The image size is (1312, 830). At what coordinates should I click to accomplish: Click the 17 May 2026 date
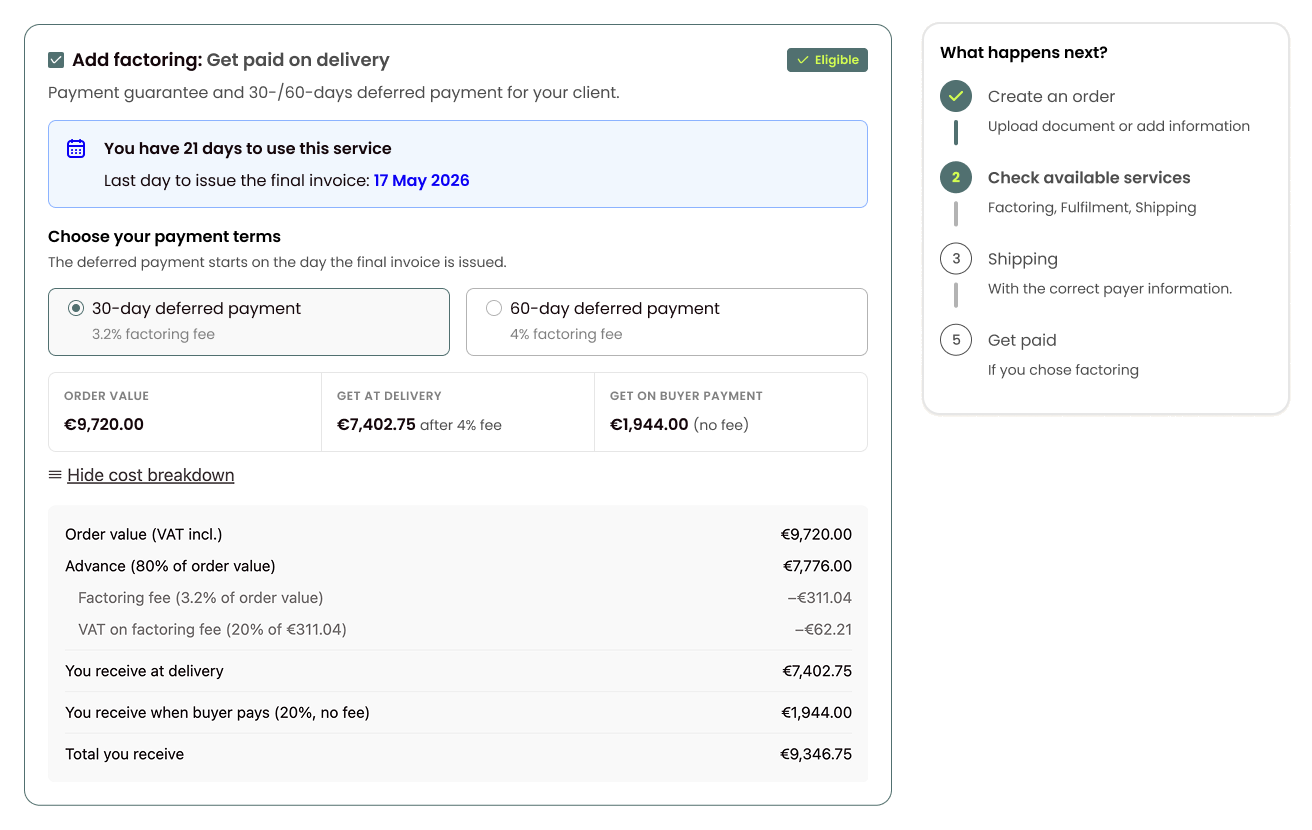[421, 181]
